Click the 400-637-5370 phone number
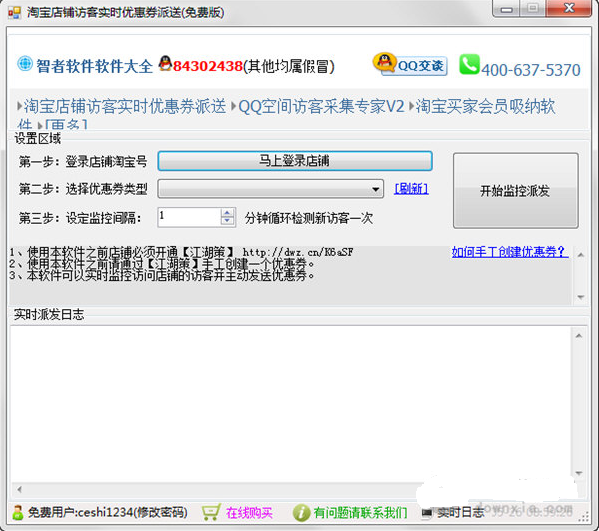 click(x=531, y=70)
